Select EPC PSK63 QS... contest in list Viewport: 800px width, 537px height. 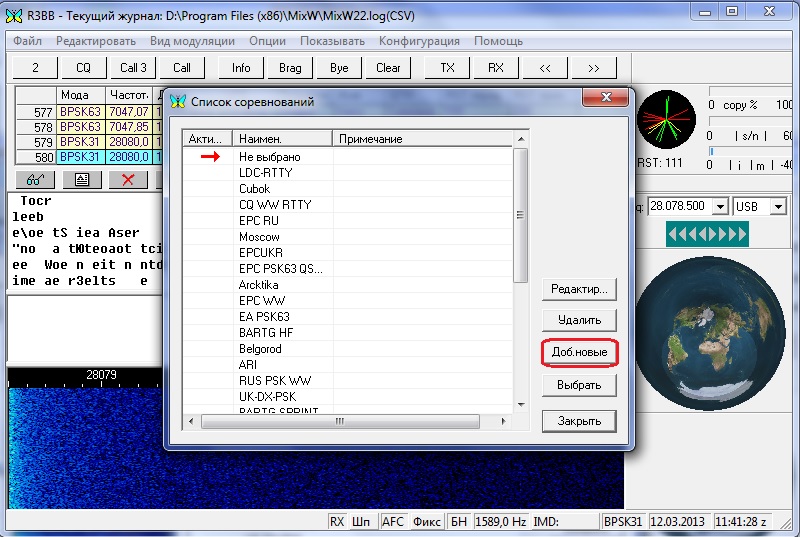[281, 269]
